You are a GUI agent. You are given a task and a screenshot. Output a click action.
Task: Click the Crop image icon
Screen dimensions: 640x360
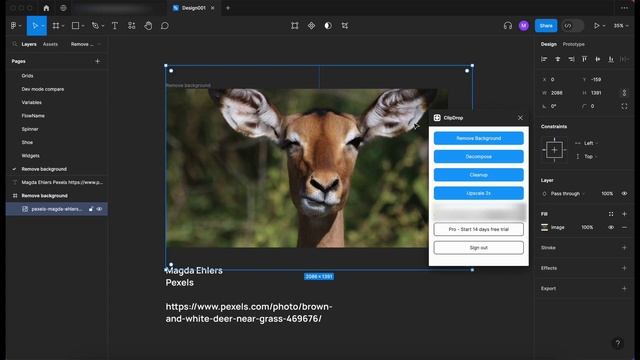tap(344, 26)
